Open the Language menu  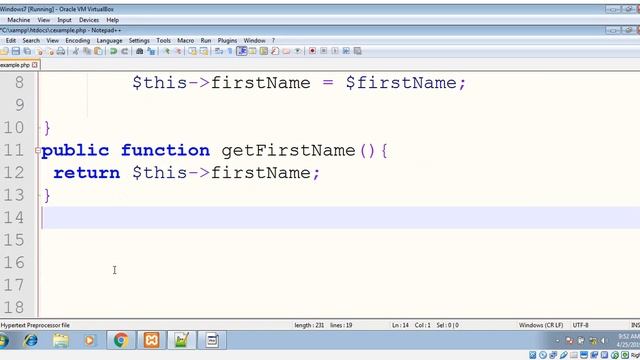109,40
